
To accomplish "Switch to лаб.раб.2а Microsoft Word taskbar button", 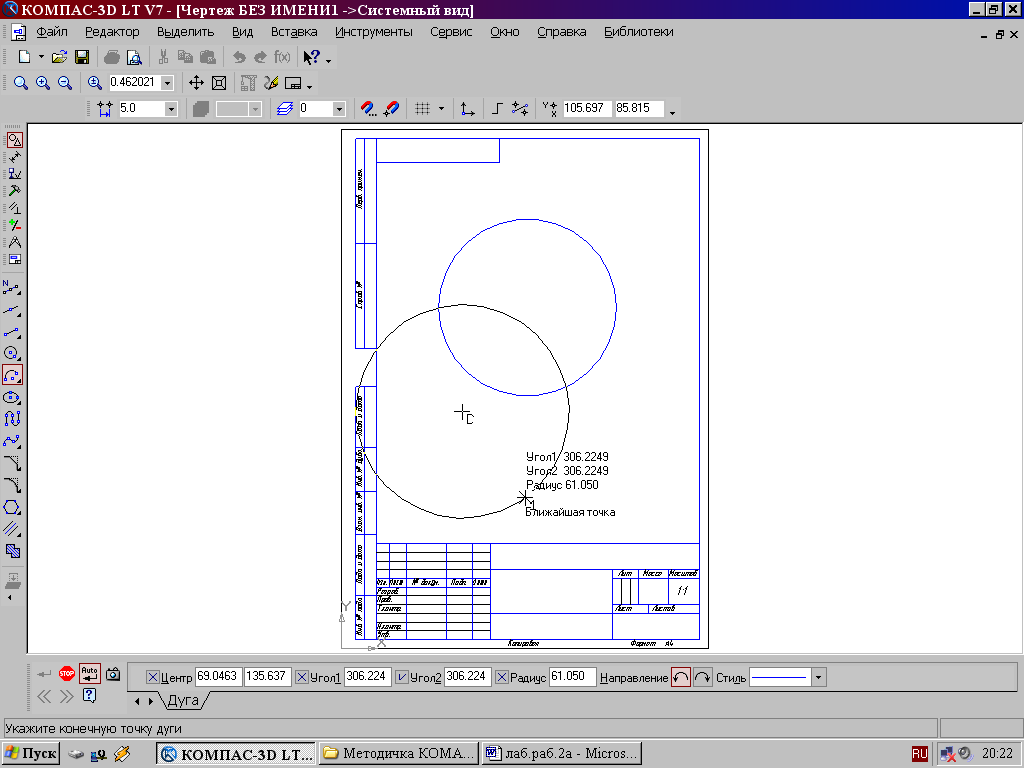I will click(x=562, y=754).
